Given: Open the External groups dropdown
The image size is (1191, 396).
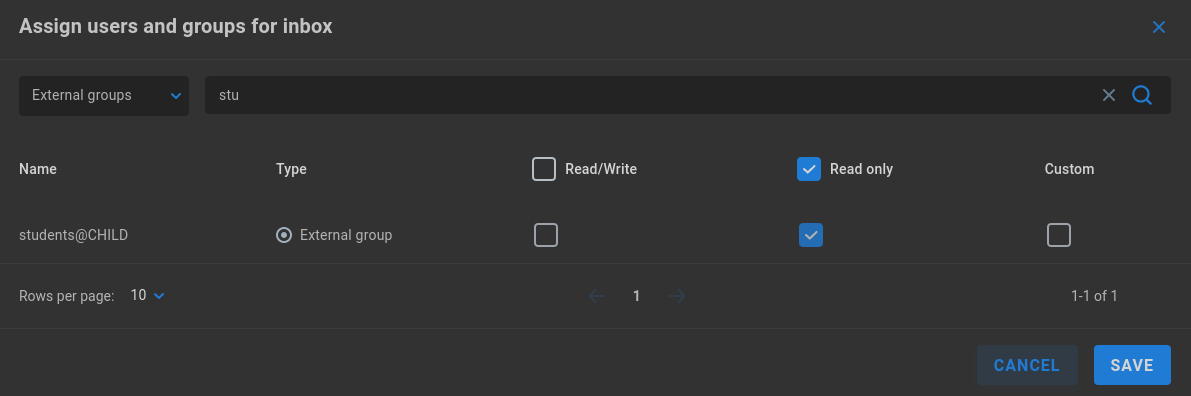Looking at the screenshot, I should click(104, 96).
